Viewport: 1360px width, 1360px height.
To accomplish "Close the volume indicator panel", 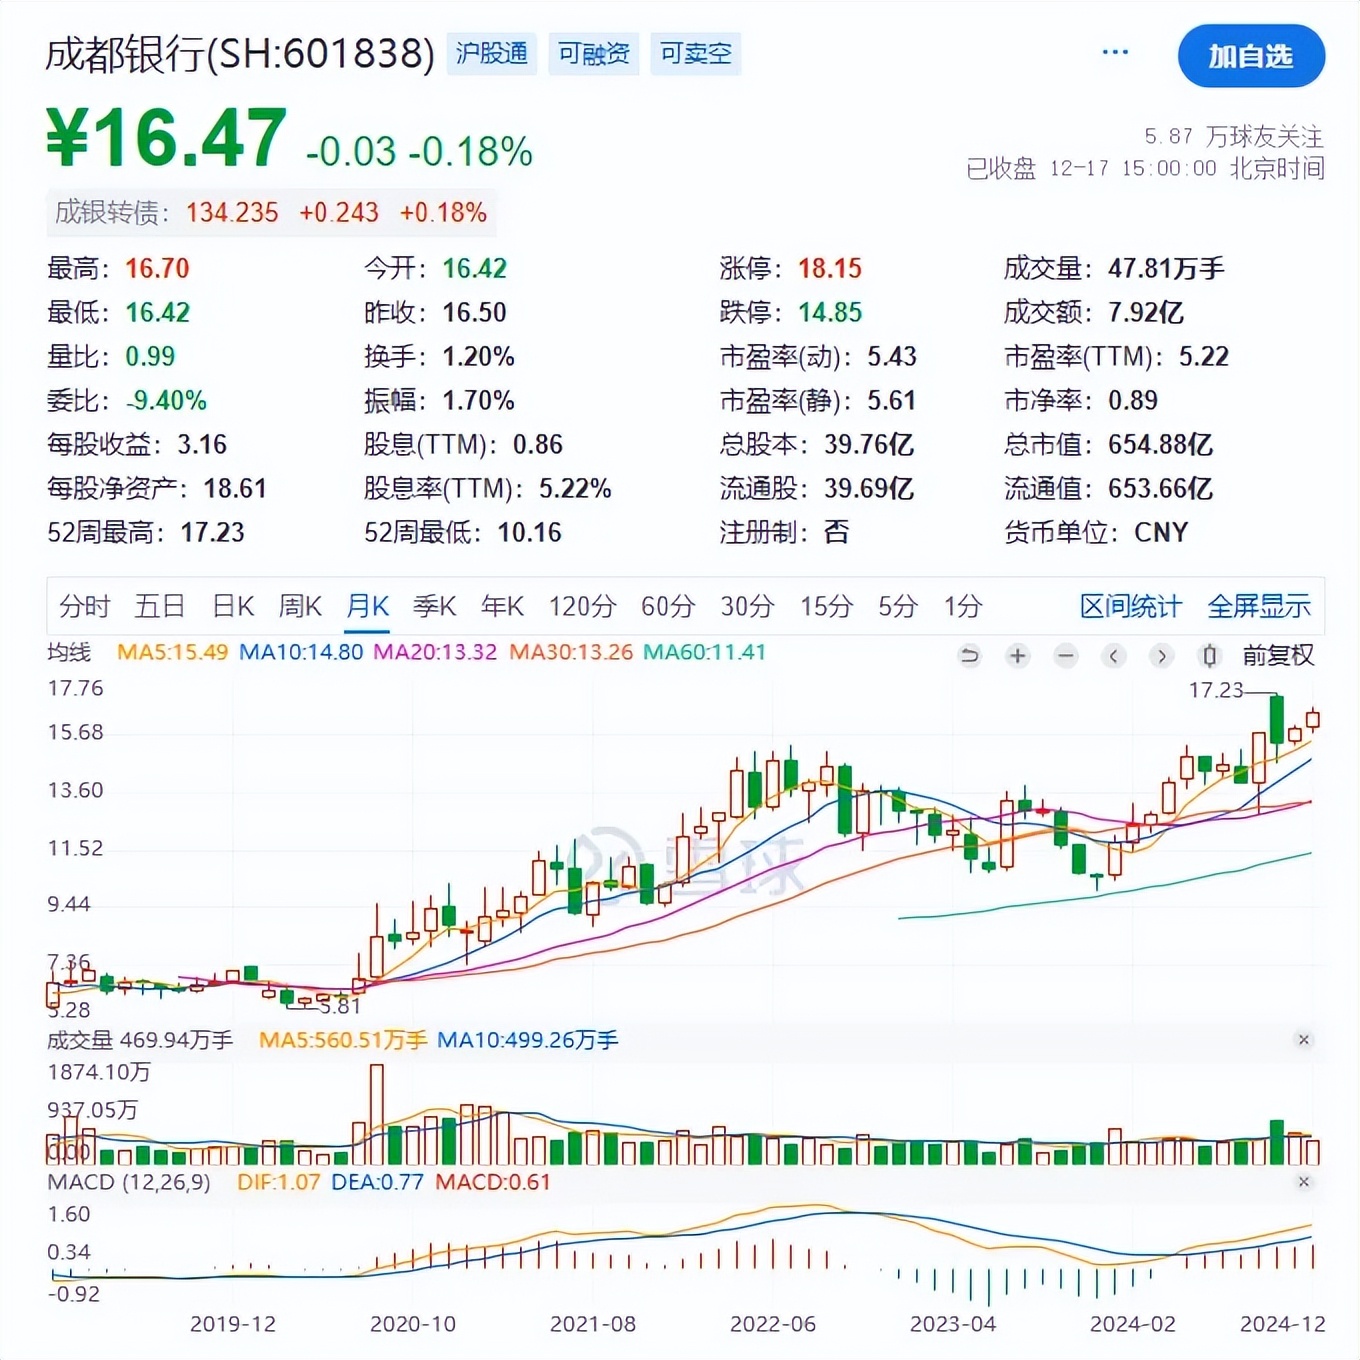I will [1303, 1040].
